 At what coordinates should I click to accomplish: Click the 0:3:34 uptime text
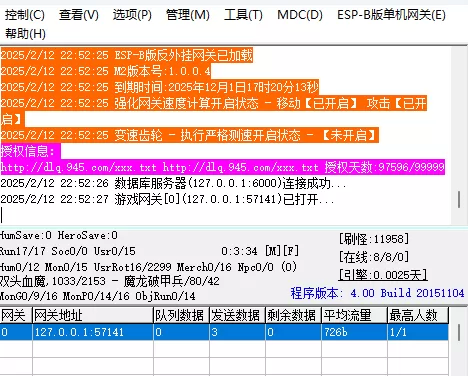(x=239, y=251)
